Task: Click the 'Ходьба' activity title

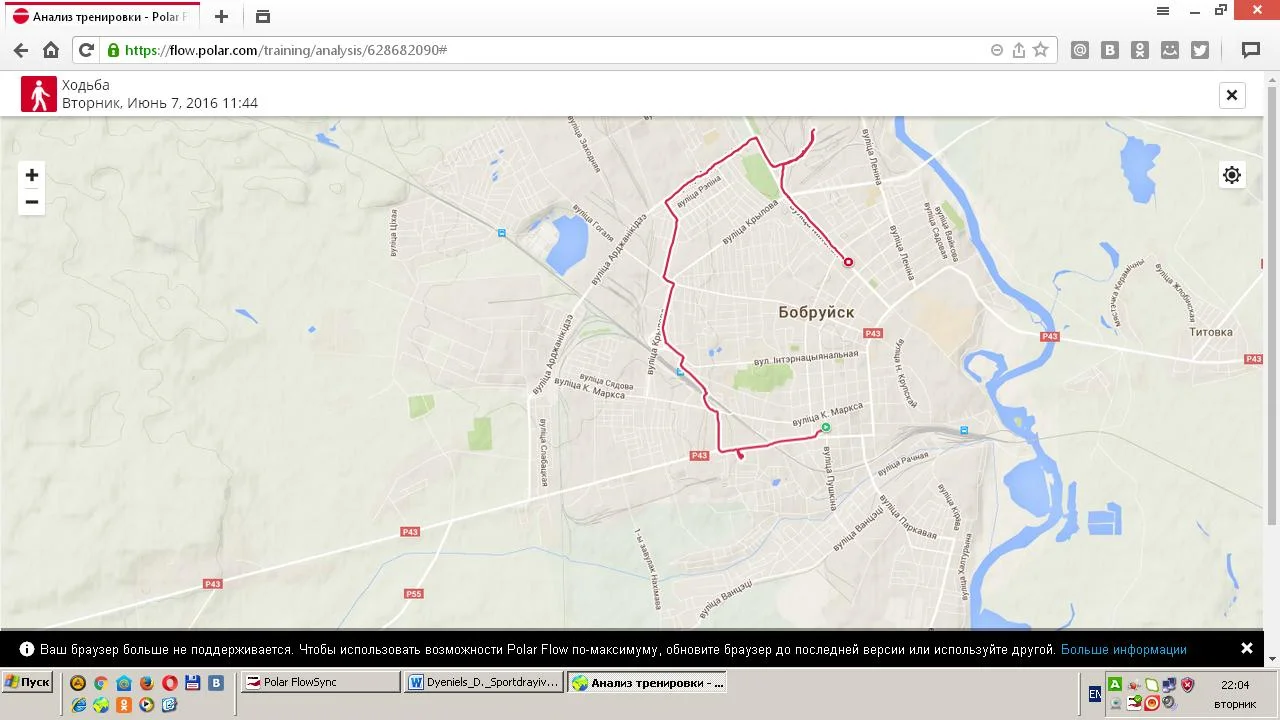Action: [86, 85]
